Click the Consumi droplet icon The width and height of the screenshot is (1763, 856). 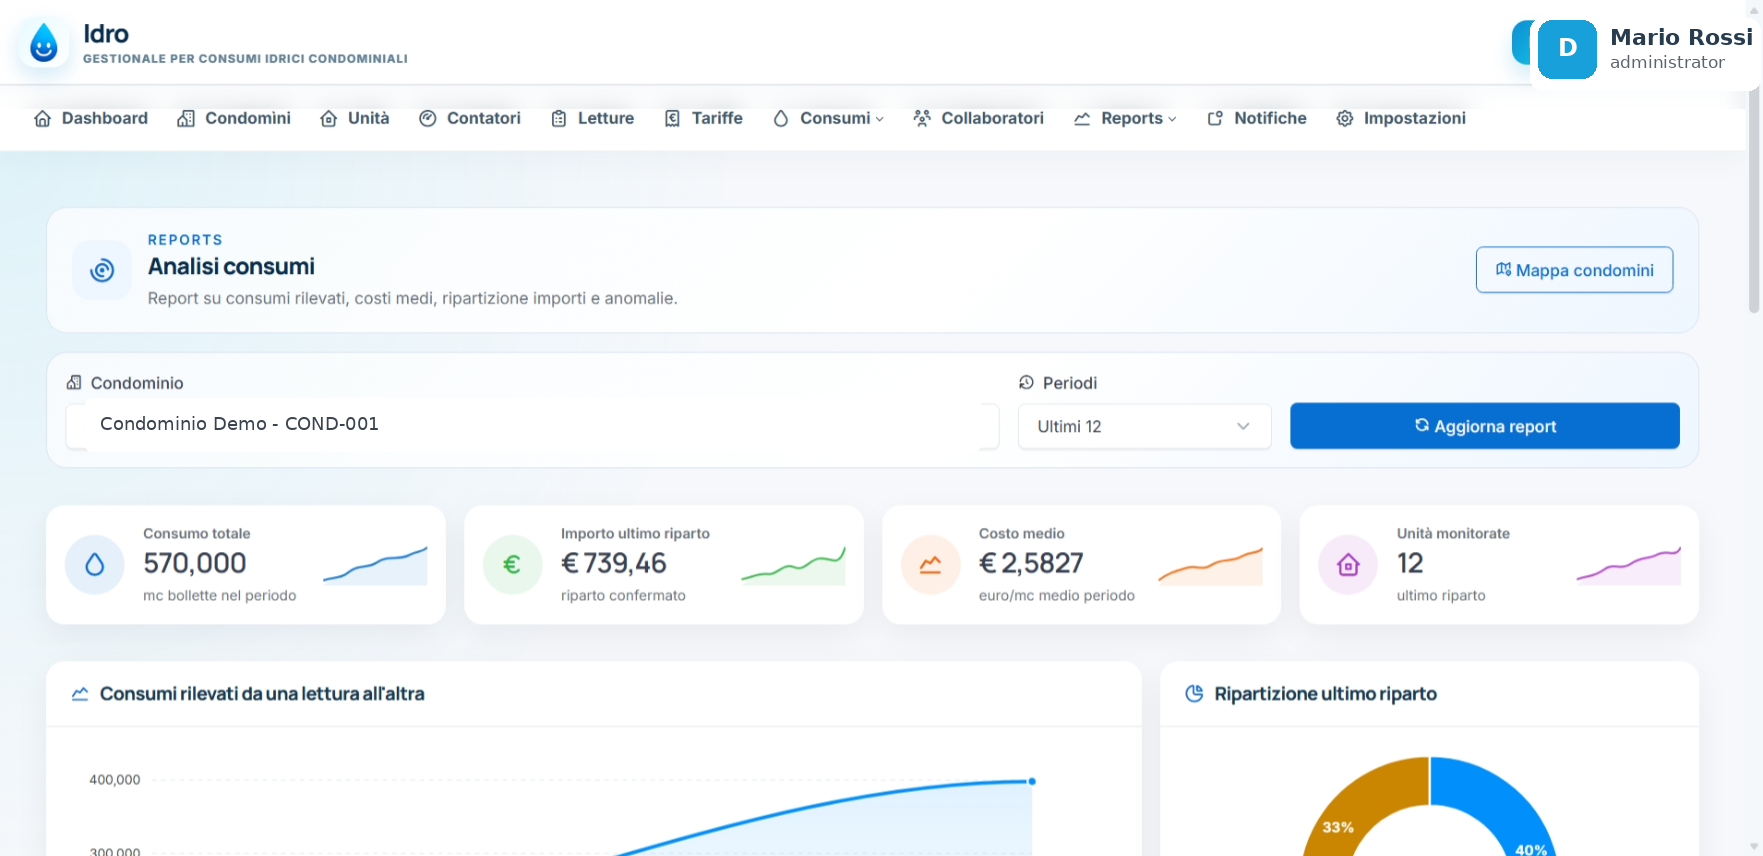pos(781,118)
